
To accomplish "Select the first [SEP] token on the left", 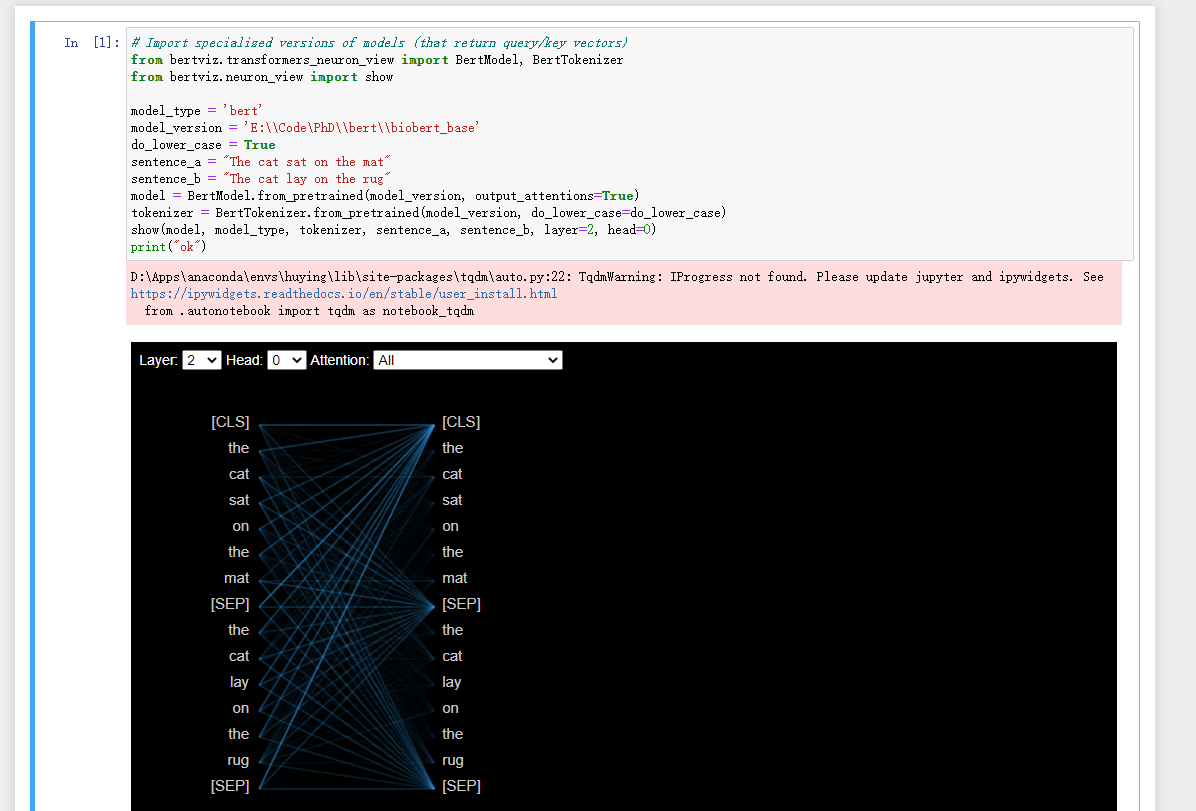I will [229, 603].
